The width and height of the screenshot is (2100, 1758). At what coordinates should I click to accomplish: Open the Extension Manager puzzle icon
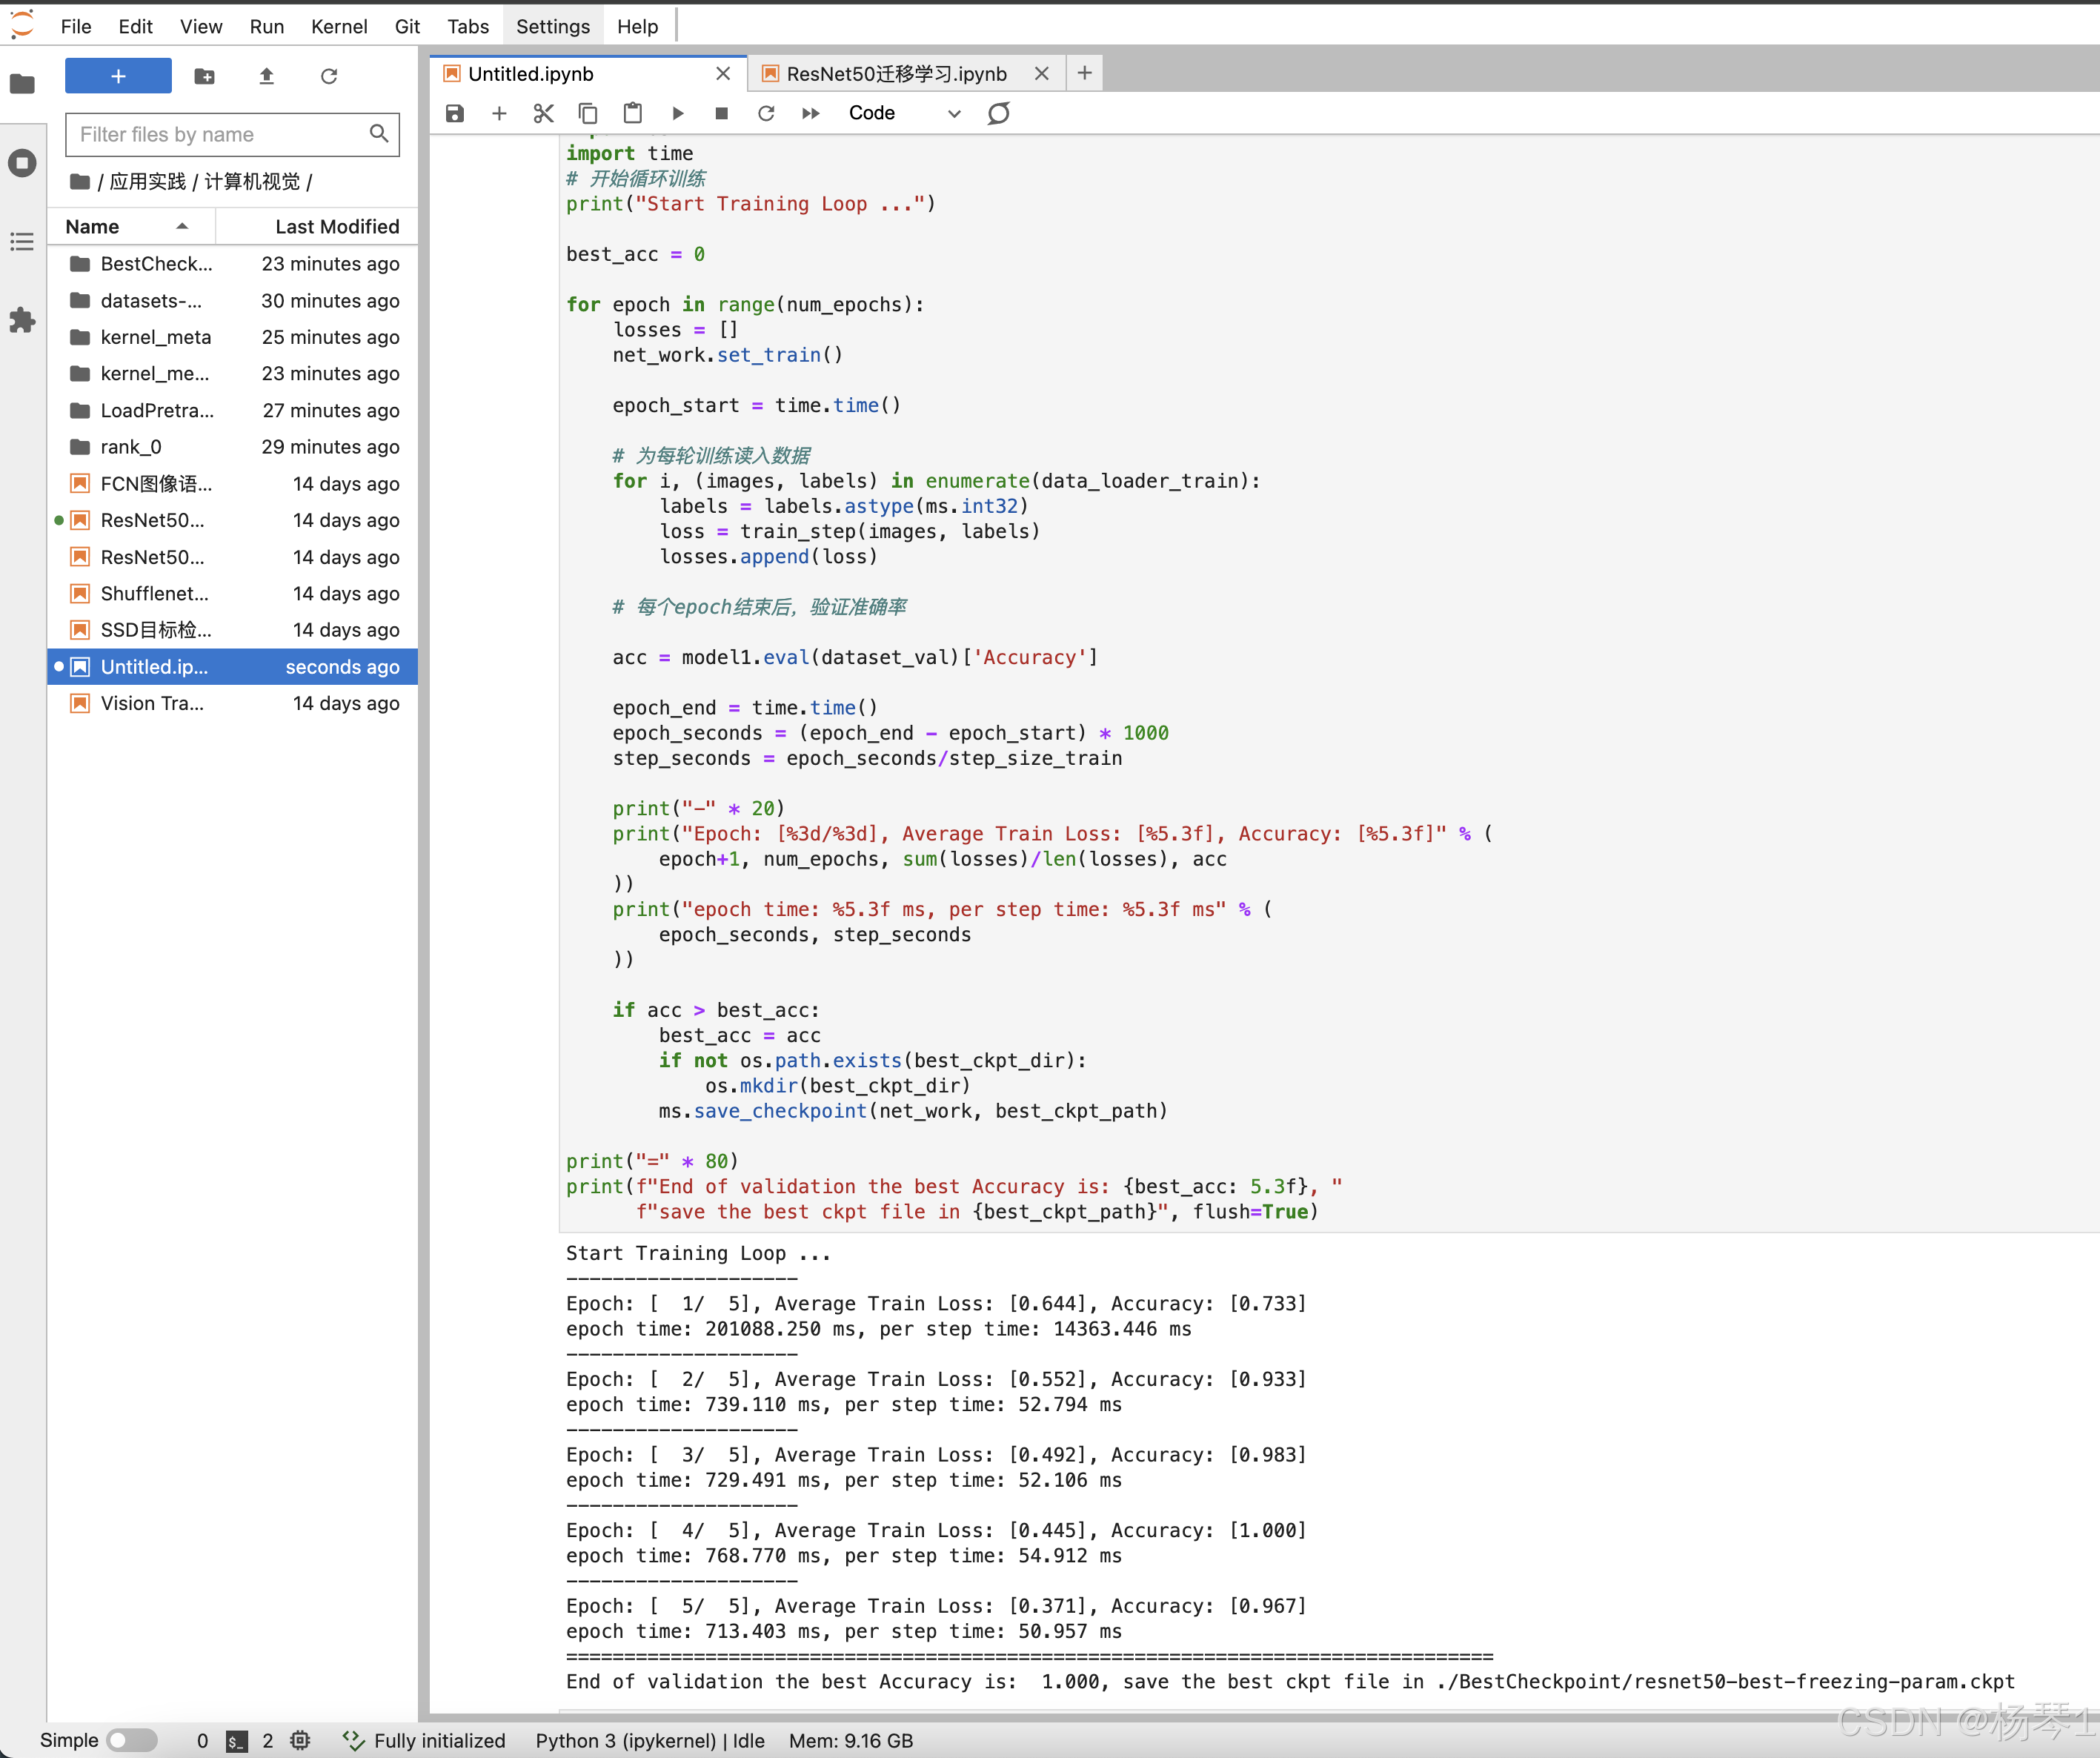coord(22,320)
